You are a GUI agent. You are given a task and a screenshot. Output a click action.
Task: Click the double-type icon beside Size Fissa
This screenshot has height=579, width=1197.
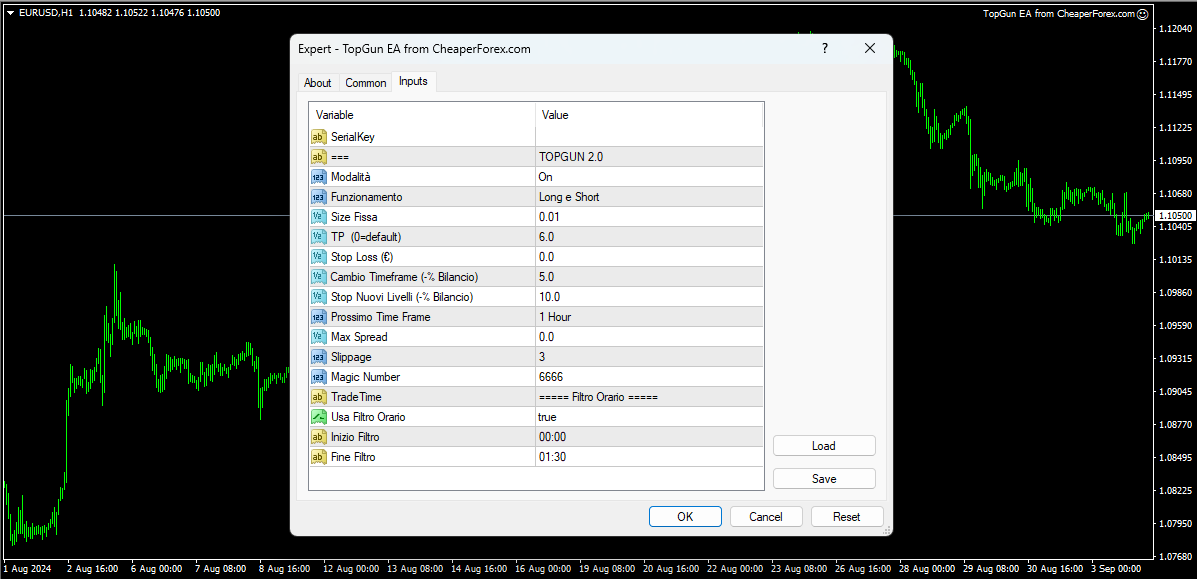click(x=319, y=217)
